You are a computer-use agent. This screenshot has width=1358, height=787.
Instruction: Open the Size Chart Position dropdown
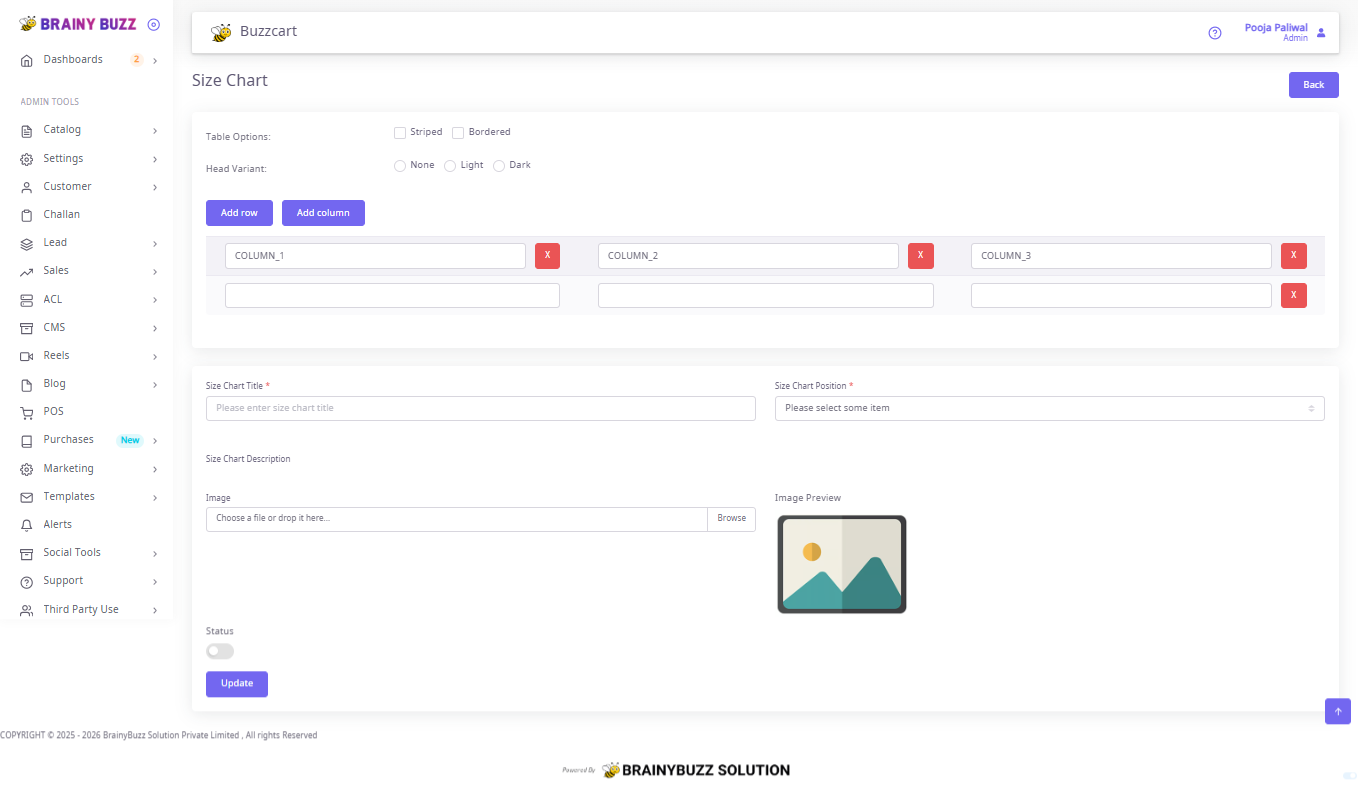pos(1048,408)
